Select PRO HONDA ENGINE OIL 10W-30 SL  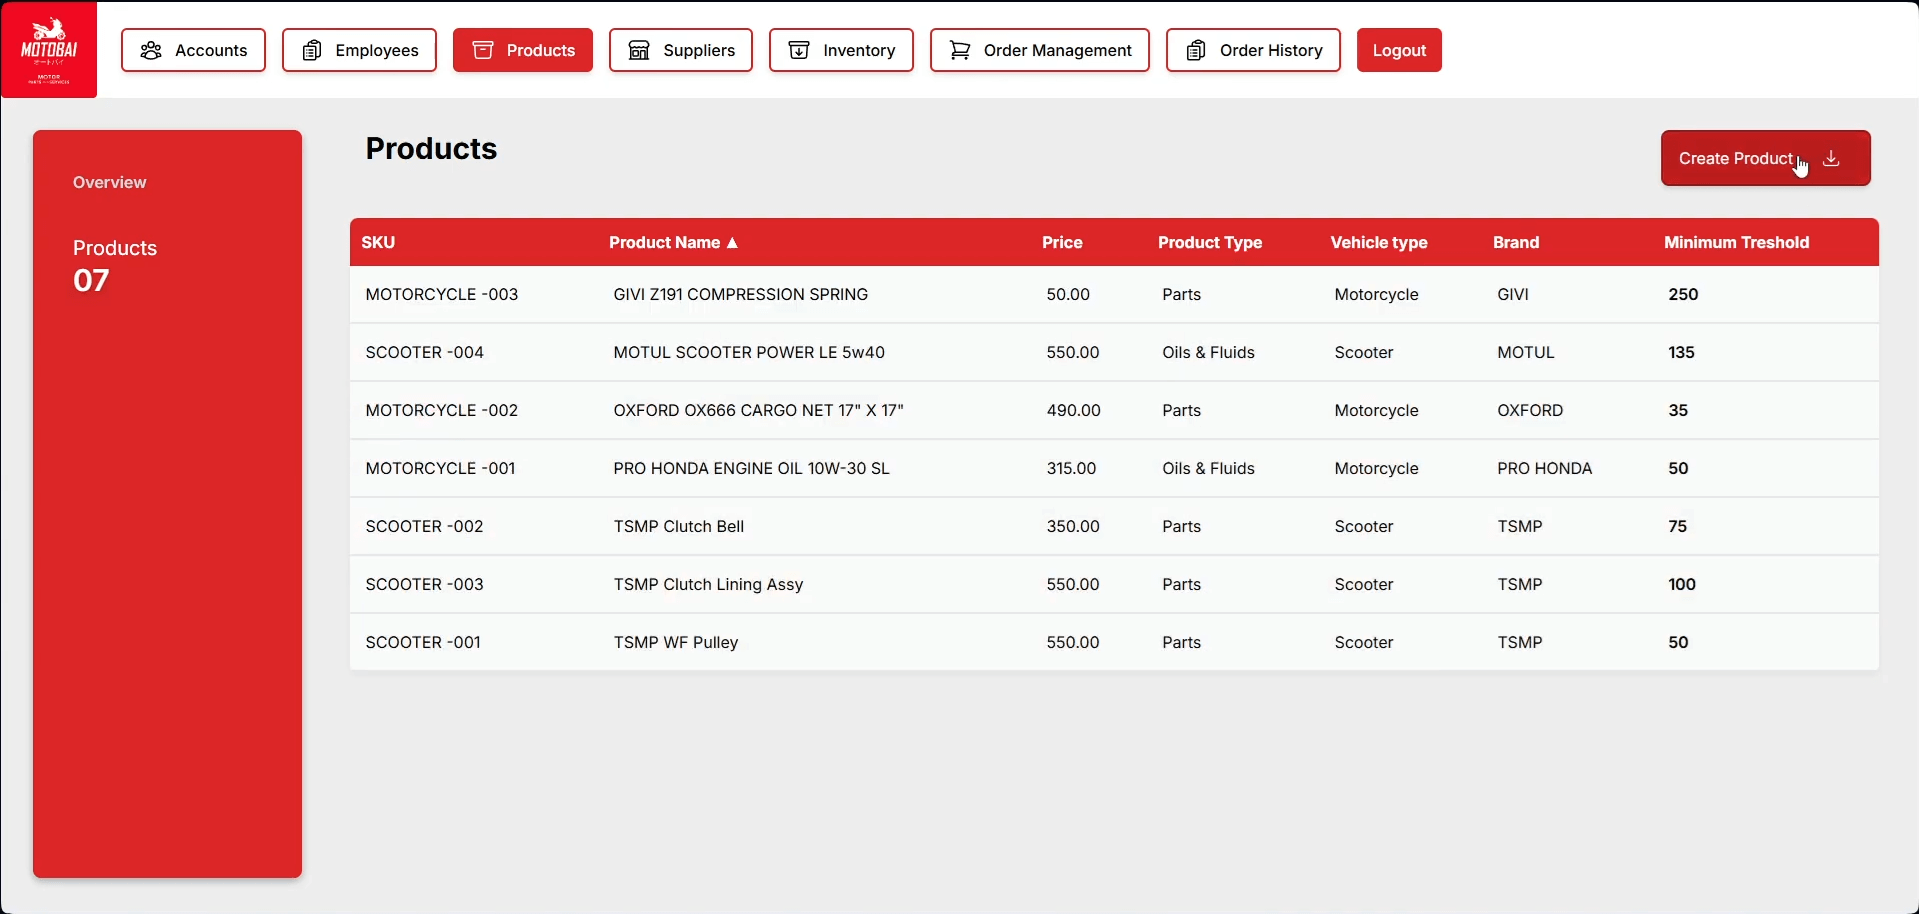(x=751, y=468)
